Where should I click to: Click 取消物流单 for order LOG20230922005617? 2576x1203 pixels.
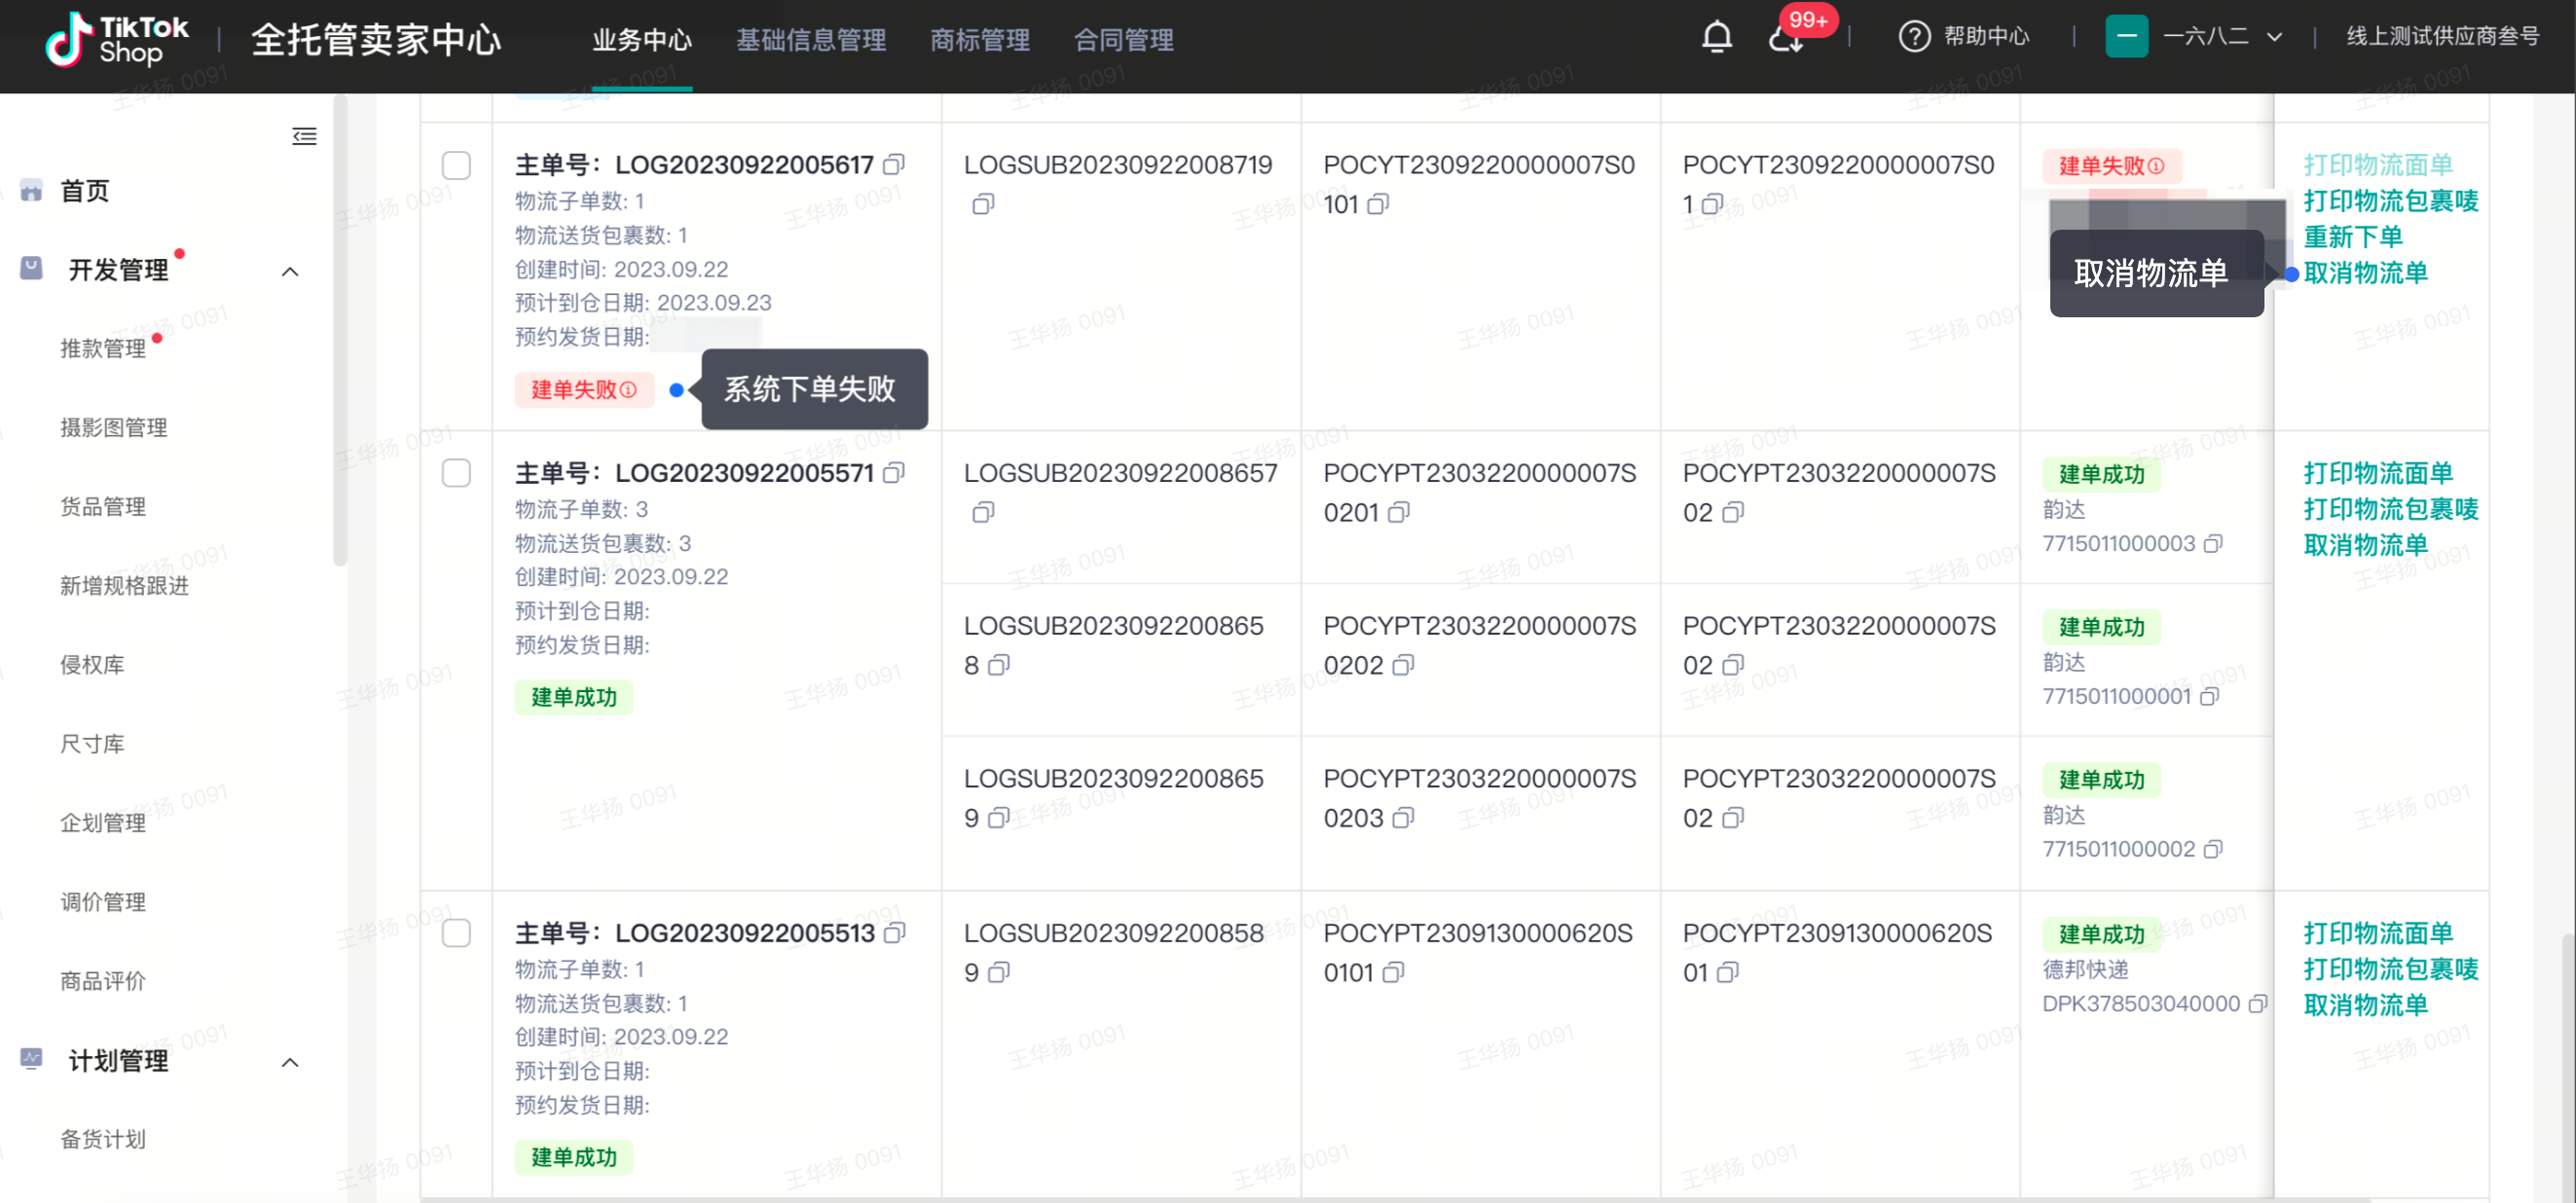point(2366,272)
